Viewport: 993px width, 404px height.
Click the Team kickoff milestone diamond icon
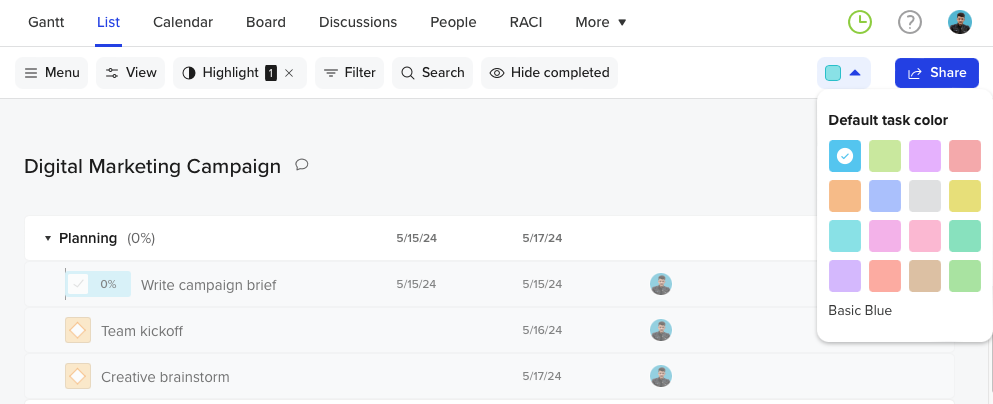point(78,330)
